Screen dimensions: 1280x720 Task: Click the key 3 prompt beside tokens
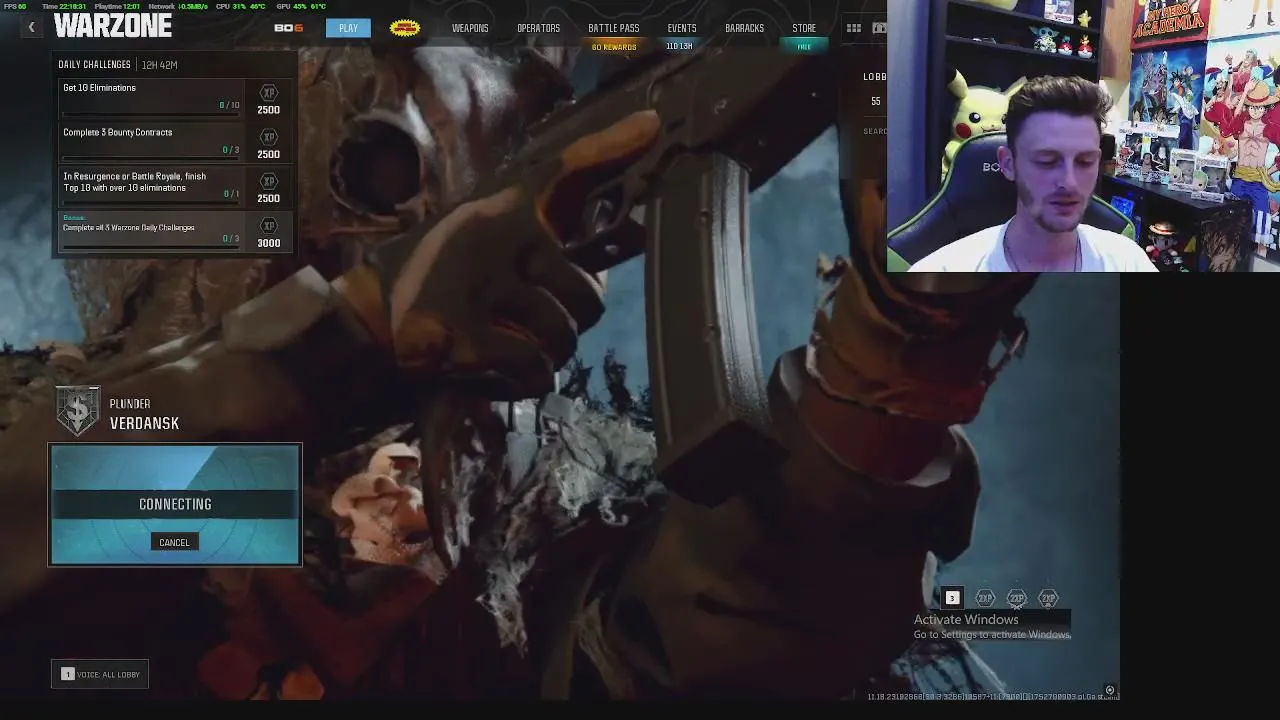[952, 598]
